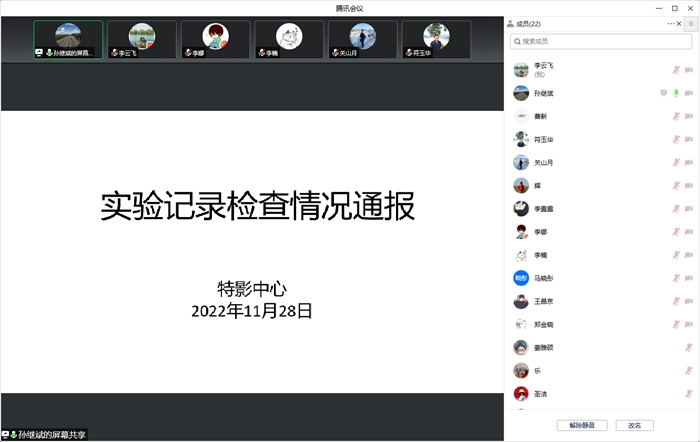This screenshot has width=700, height=442.
Task: Toggle the camera icon for 李云飞
Action: click(689, 70)
